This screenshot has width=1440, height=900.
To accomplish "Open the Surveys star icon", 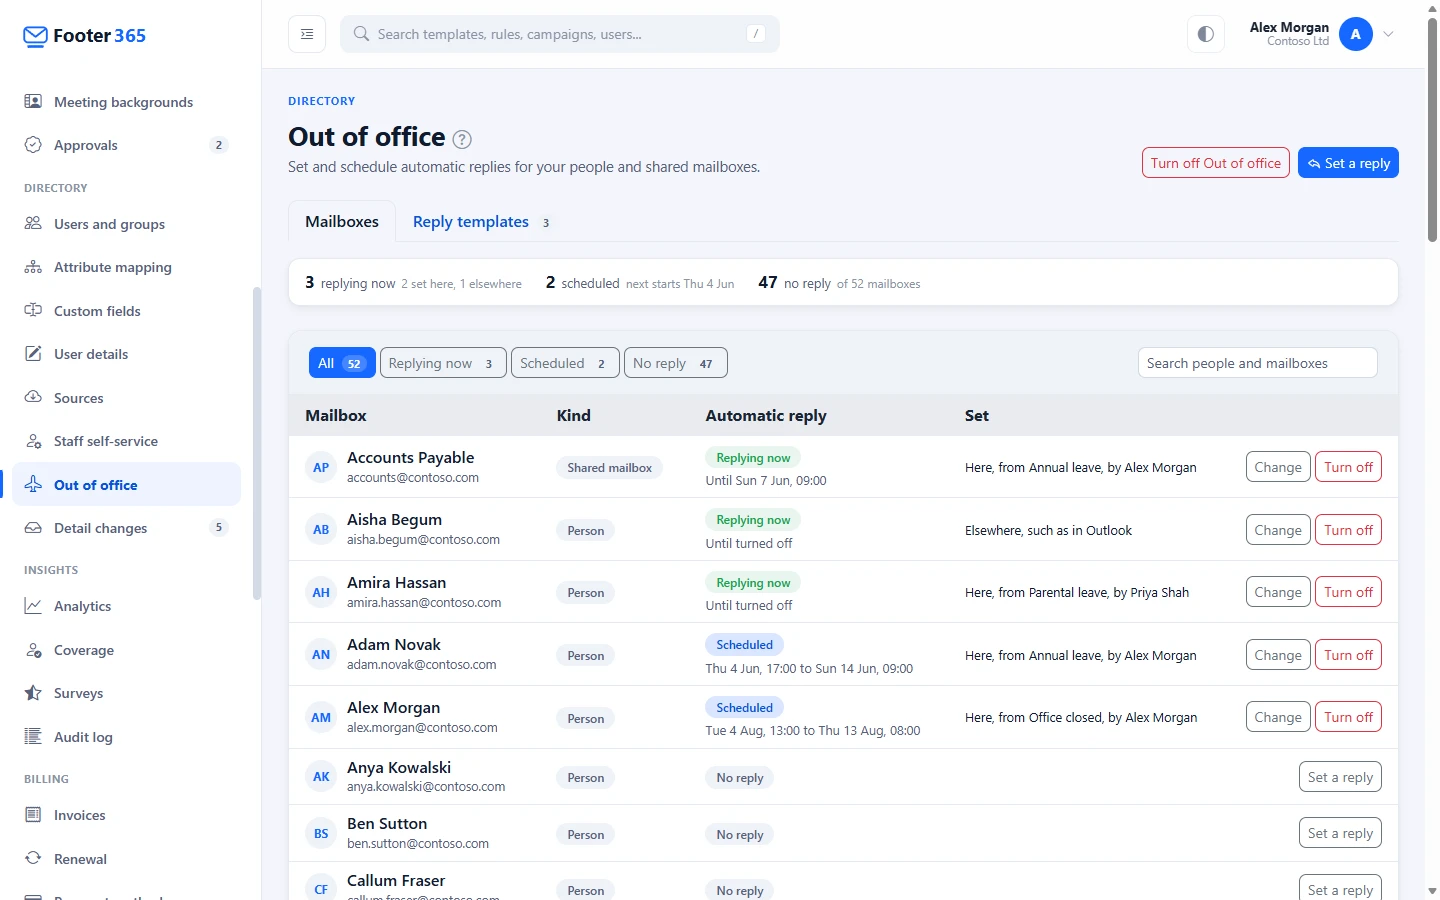I will (x=33, y=693).
